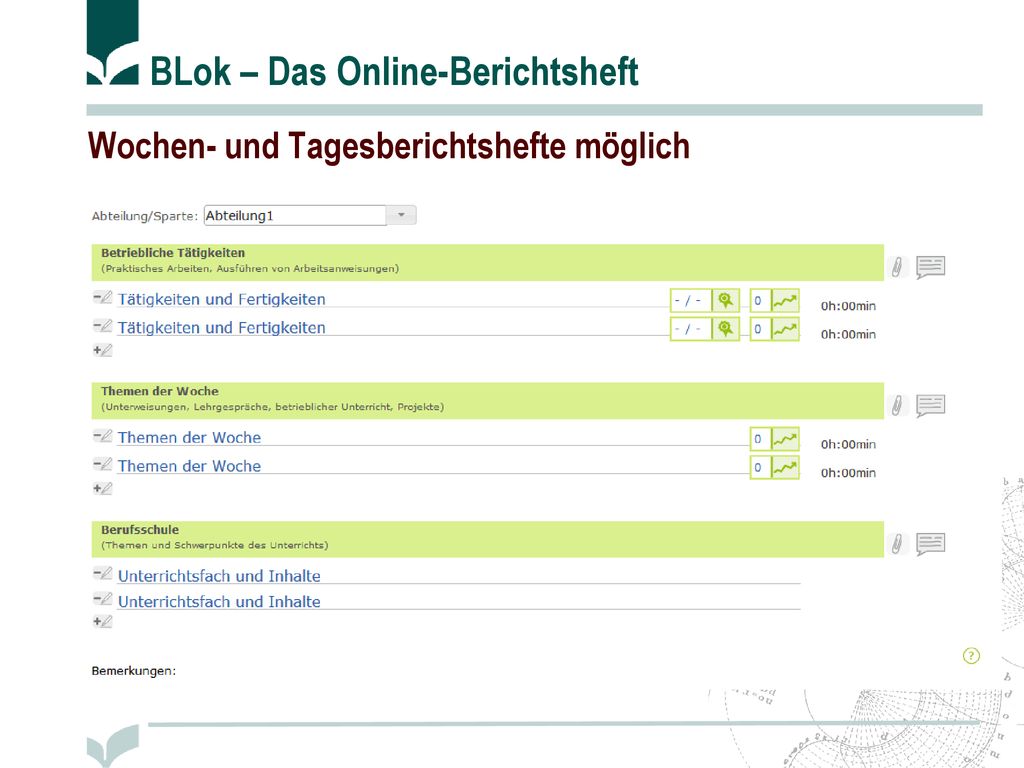Screen dimensions: 1024x768
Task: Remove first Themen der Woche entry
Action: 103,436
